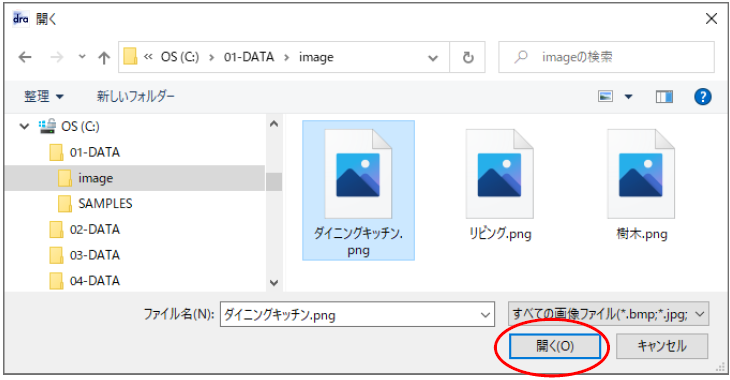The image size is (730, 380).
Task: Select the 樹木.png file thumbnail
Action: coord(642,184)
